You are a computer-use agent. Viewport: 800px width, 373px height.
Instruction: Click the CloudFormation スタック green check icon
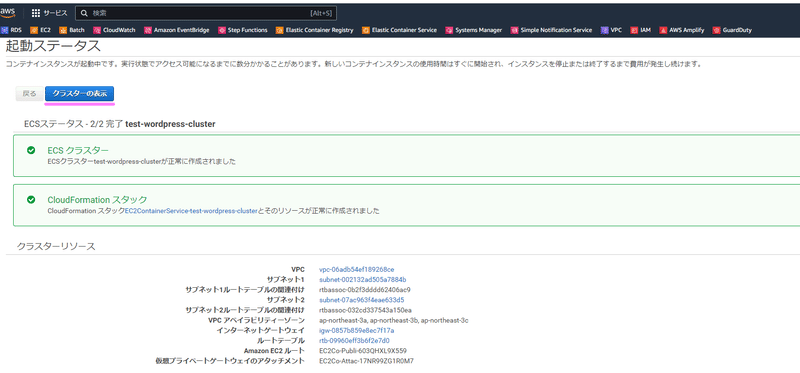point(31,200)
